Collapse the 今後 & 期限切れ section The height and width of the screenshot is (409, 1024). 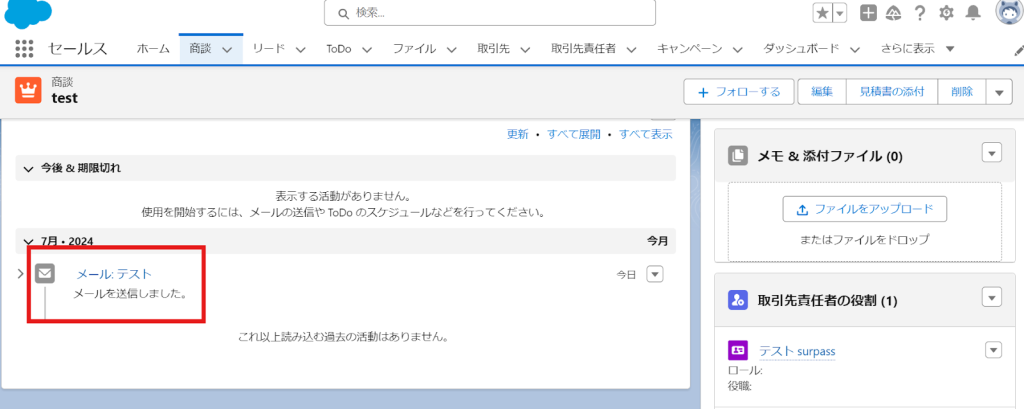[x=28, y=169]
